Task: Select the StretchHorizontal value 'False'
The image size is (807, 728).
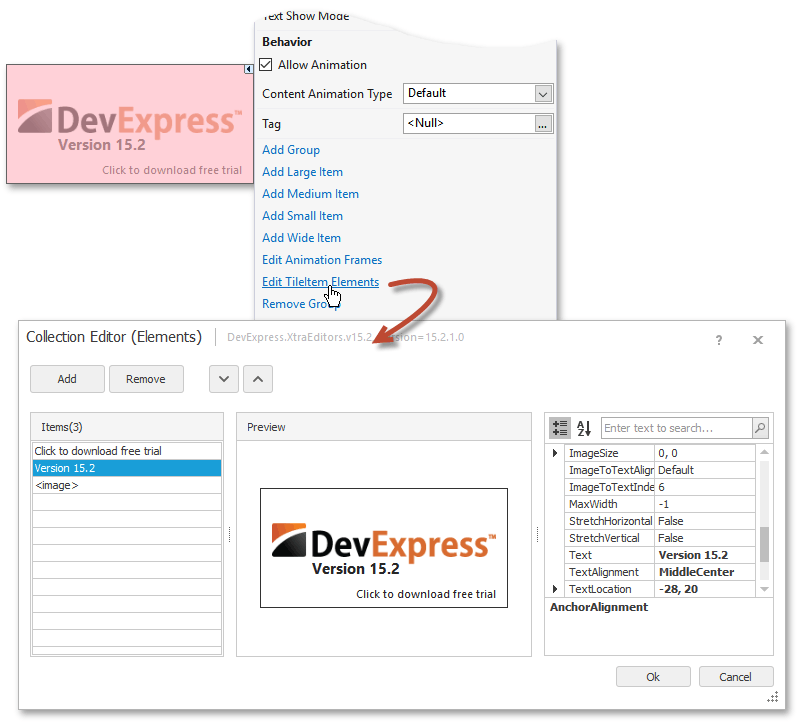Action: tap(705, 521)
